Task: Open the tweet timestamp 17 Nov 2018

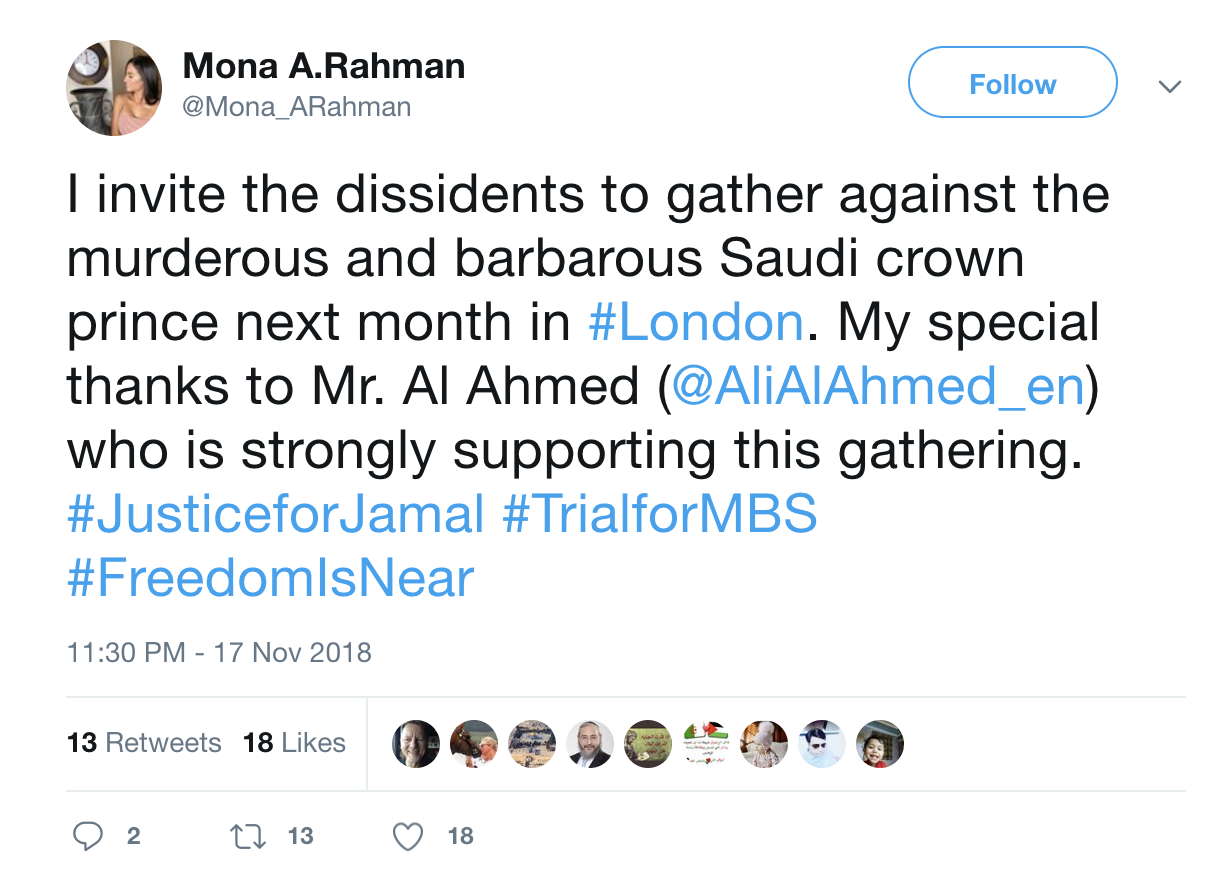Action: [219, 653]
